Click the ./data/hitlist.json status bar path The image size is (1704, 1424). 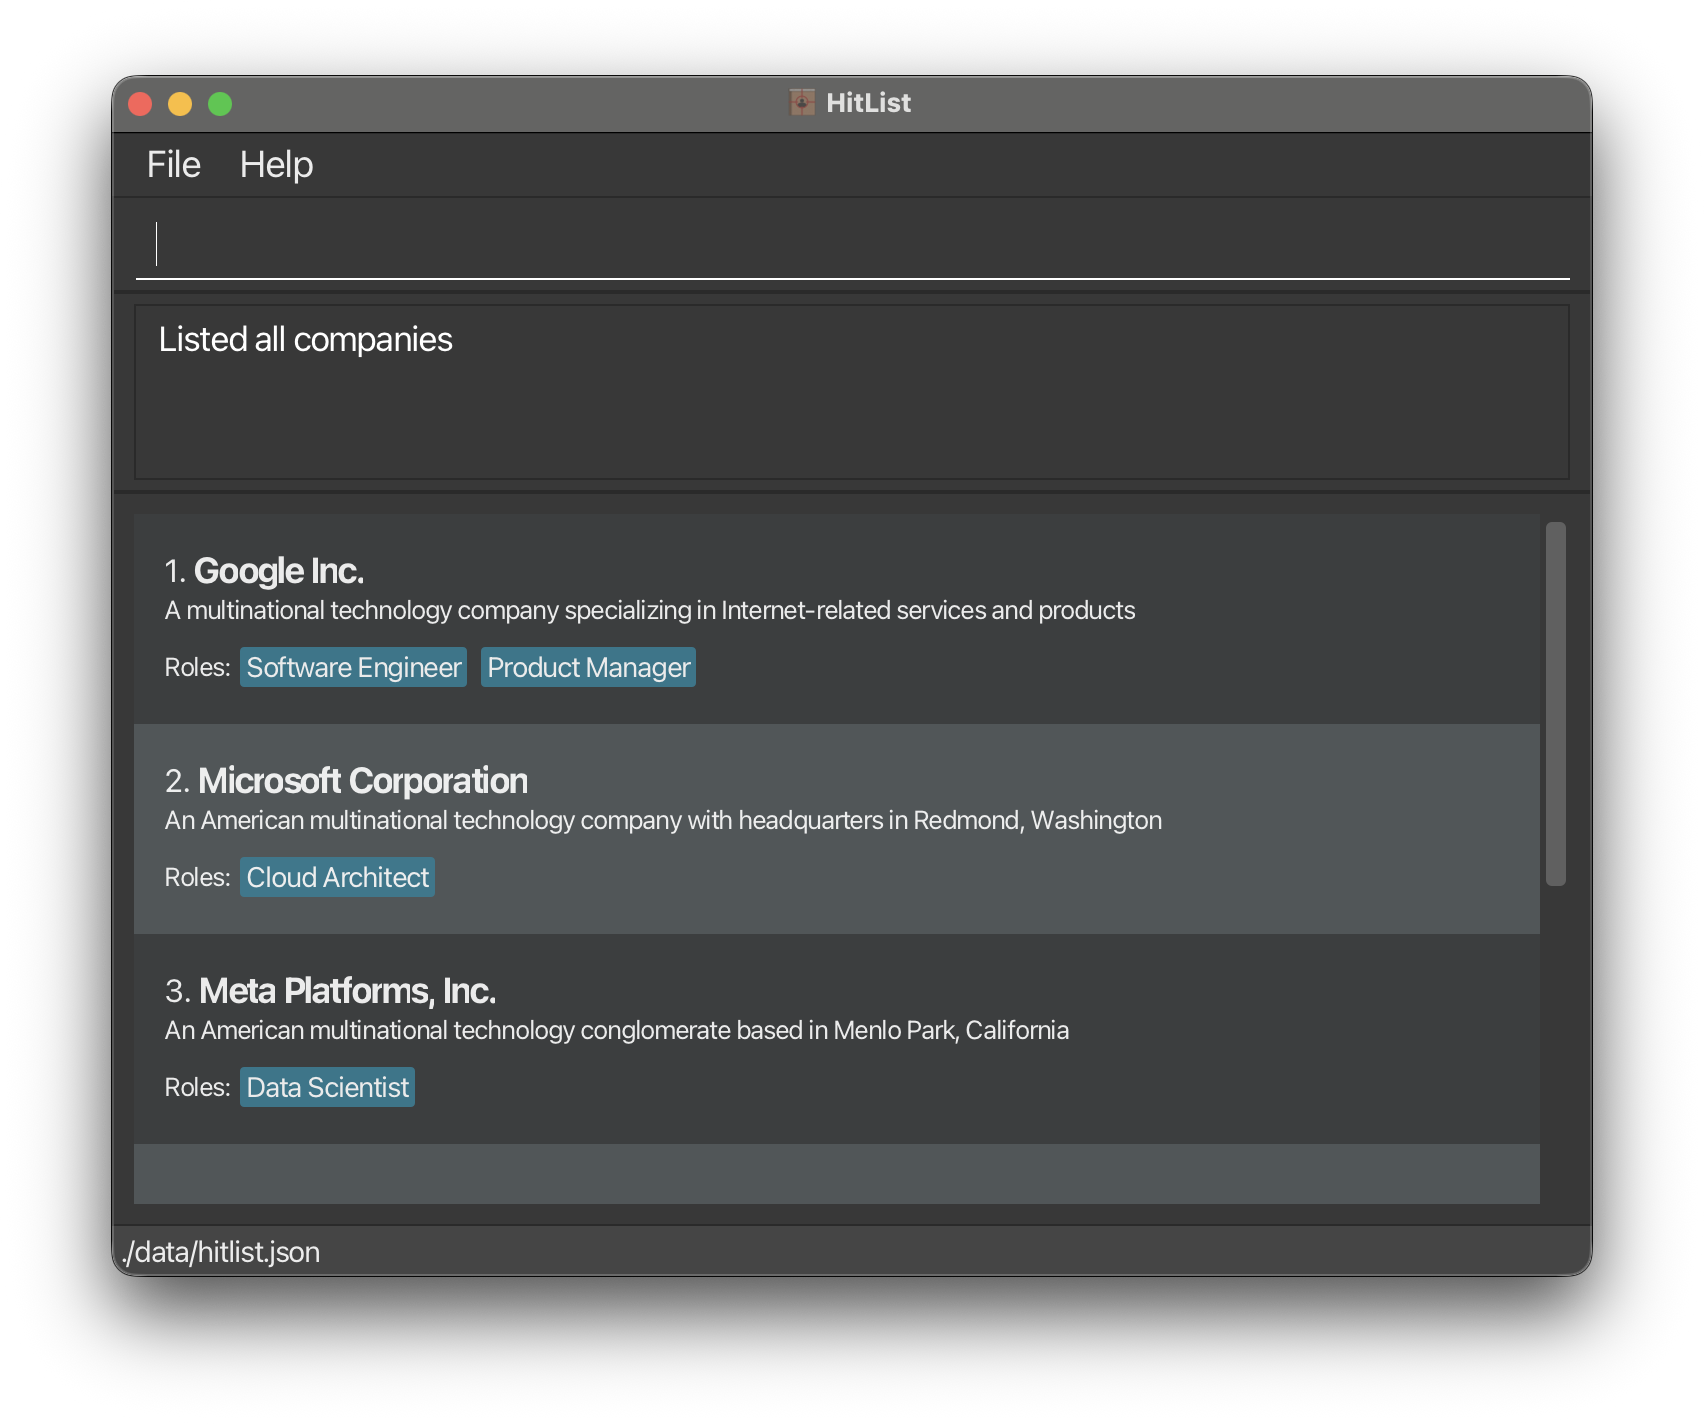point(221,1252)
